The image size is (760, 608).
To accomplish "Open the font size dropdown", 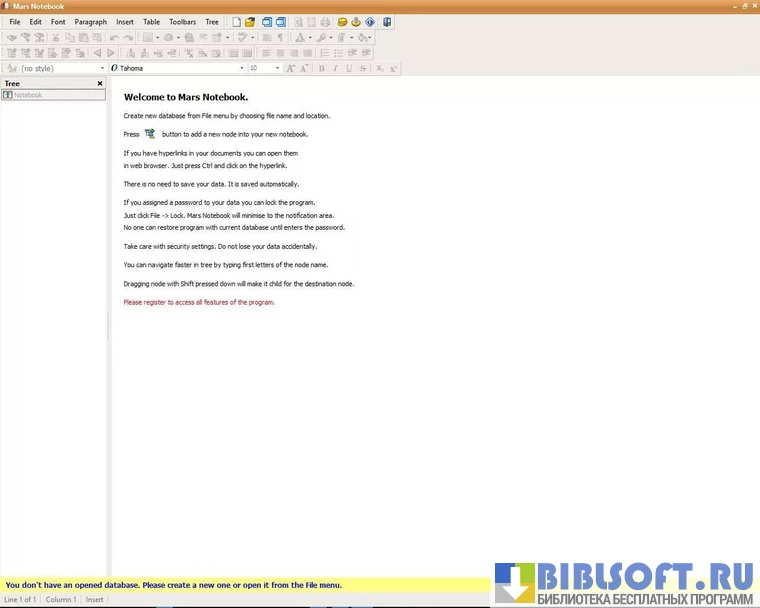I will 279,68.
